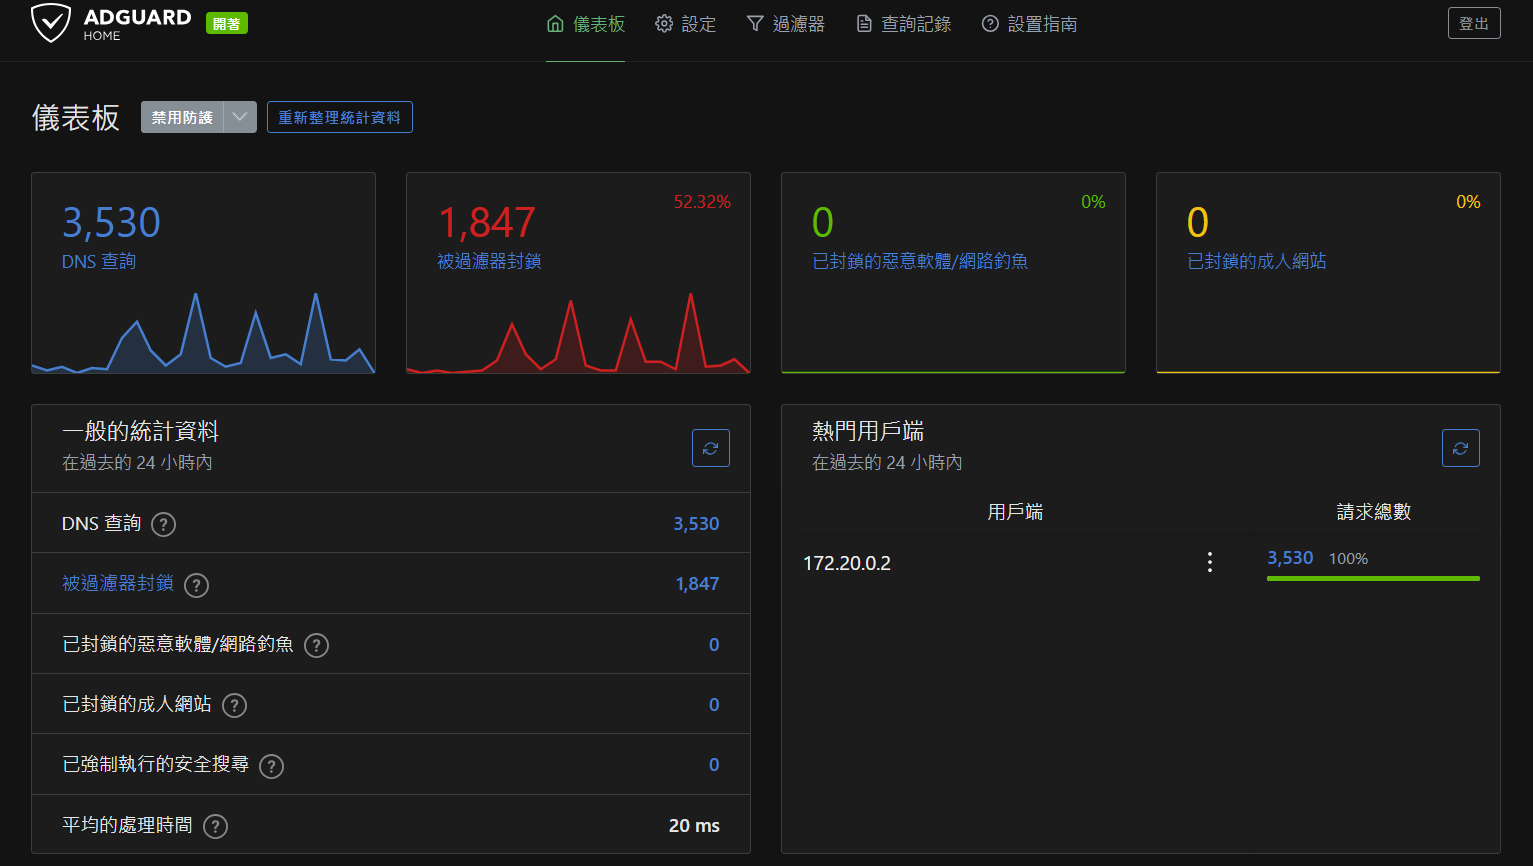Screen dimensions: 1533x866
Task: Click the 3,530 DNS queries table value
Action: coord(696,523)
